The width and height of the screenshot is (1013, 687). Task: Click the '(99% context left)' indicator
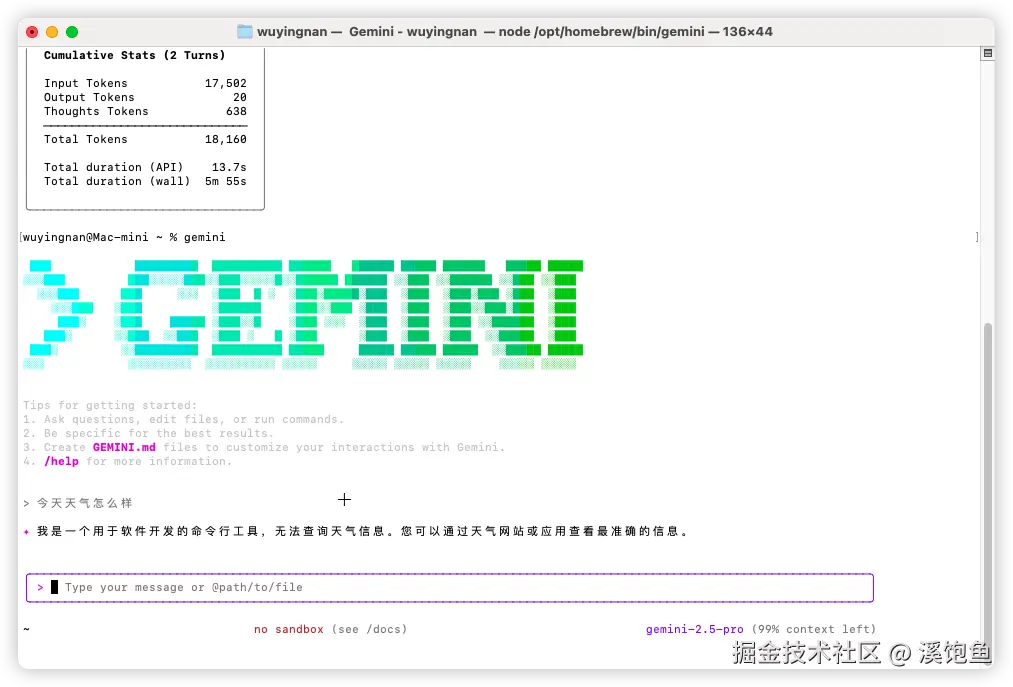(814, 629)
